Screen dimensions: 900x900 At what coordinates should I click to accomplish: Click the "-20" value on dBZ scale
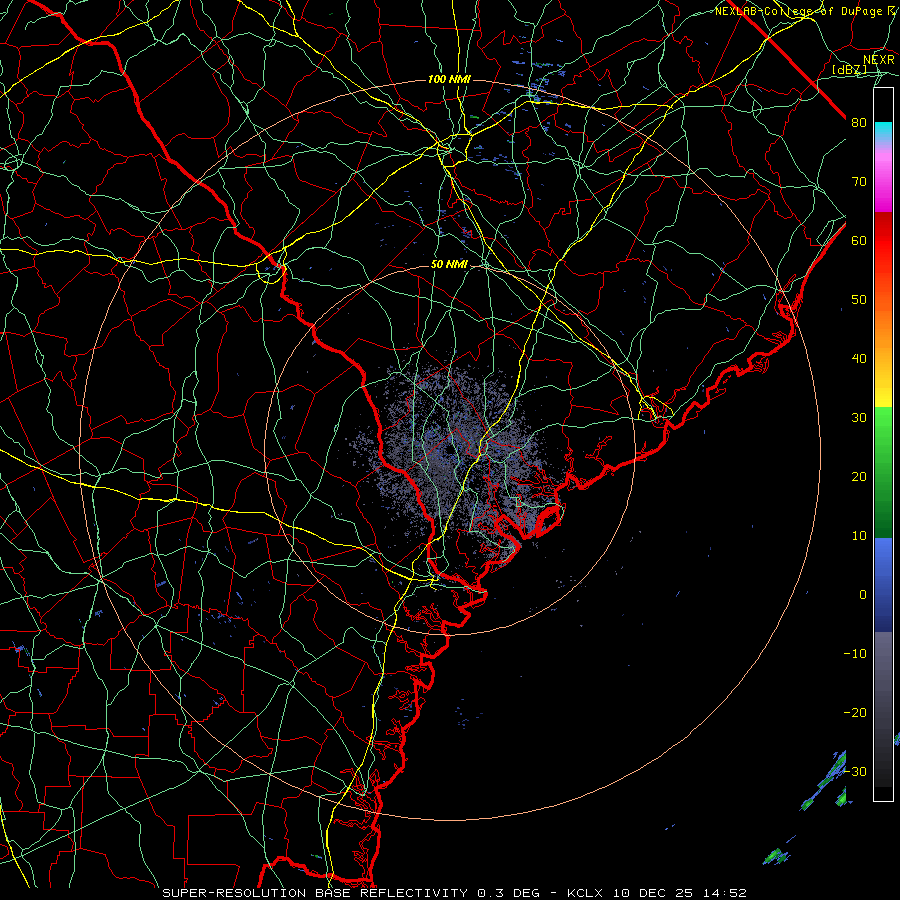[855, 712]
